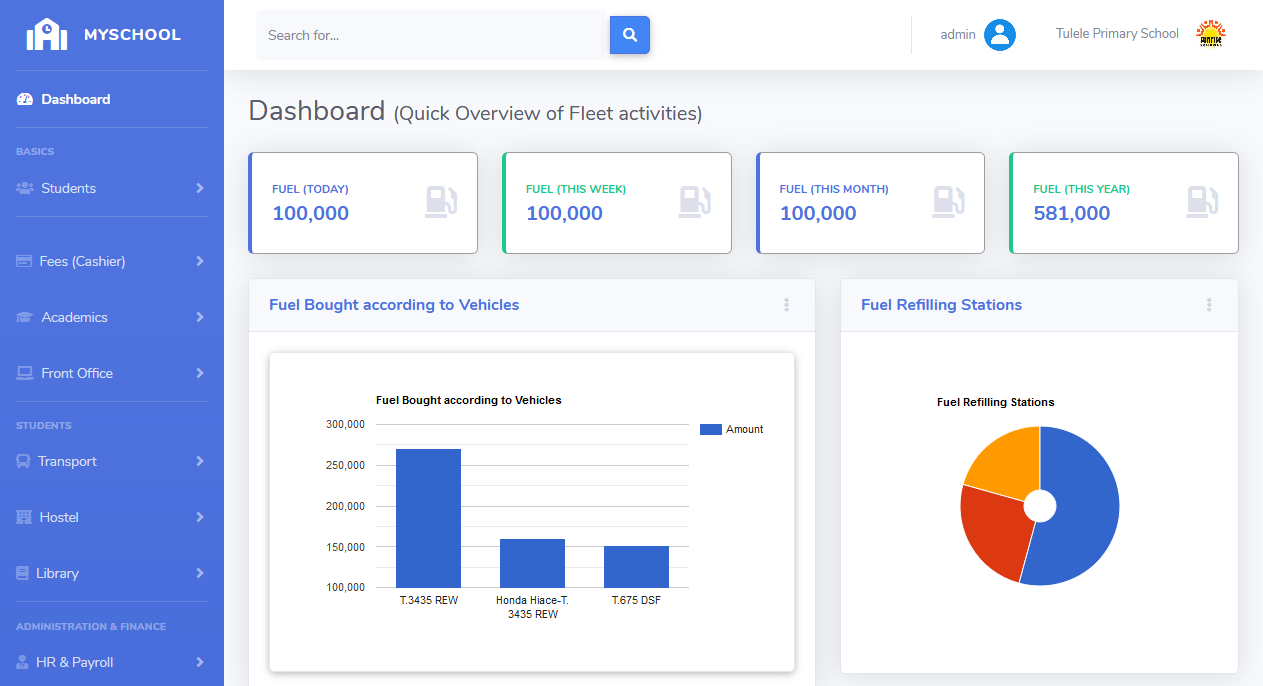1263x686 pixels.
Task: Open the Fuel Bought according to Vehicles options menu
Action: click(x=787, y=305)
